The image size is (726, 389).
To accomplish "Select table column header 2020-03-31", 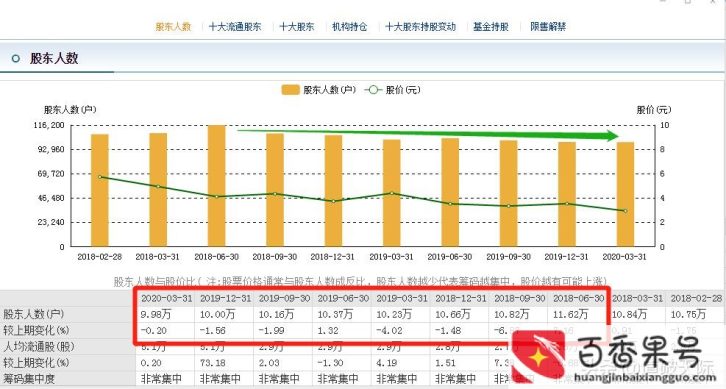I will tap(166, 299).
